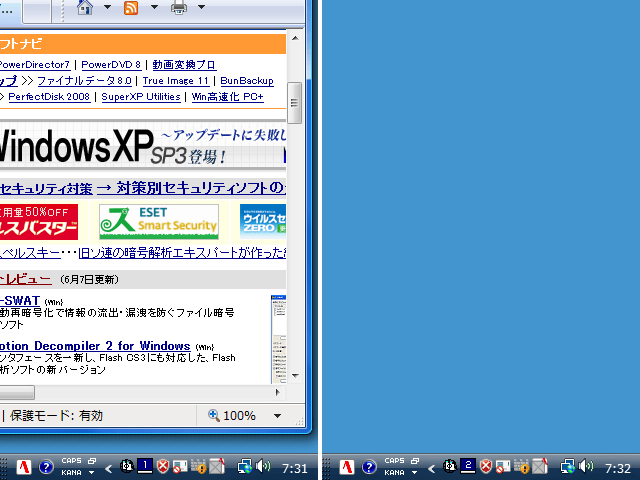Click blocked window icon on 7:32 taskbar
The width and height of the screenshot is (640, 480).
tap(502, 467)
